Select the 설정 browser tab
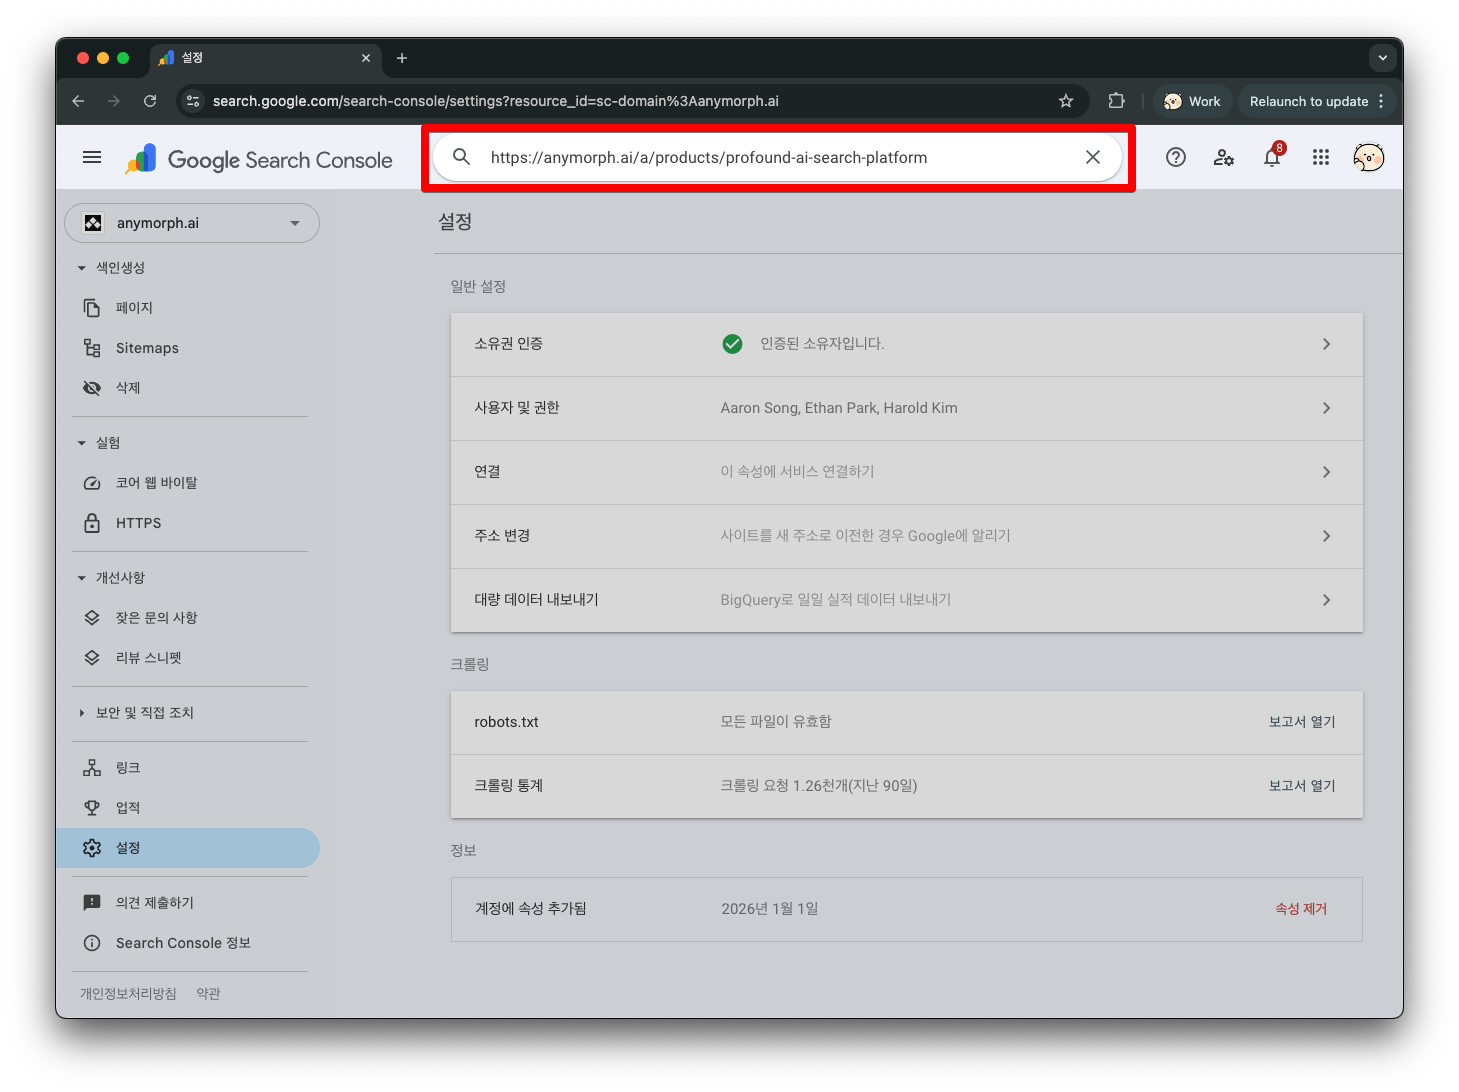The image size is (1459, 1092). 192,58
